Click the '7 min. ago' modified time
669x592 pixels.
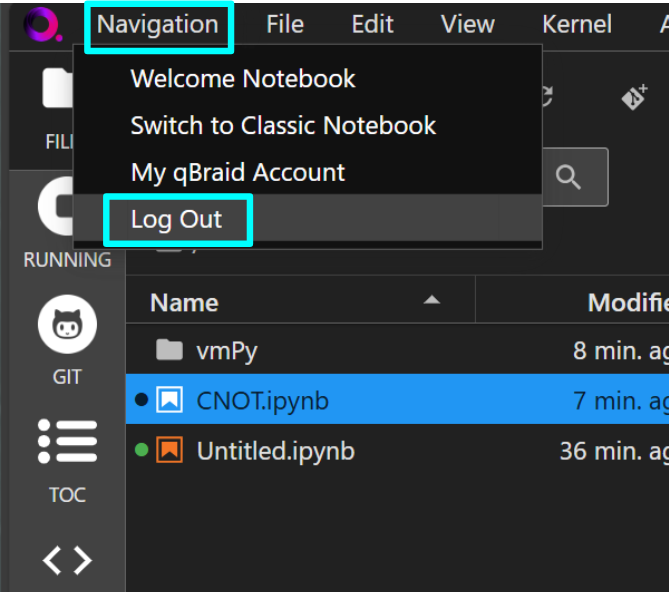(621, 400)
